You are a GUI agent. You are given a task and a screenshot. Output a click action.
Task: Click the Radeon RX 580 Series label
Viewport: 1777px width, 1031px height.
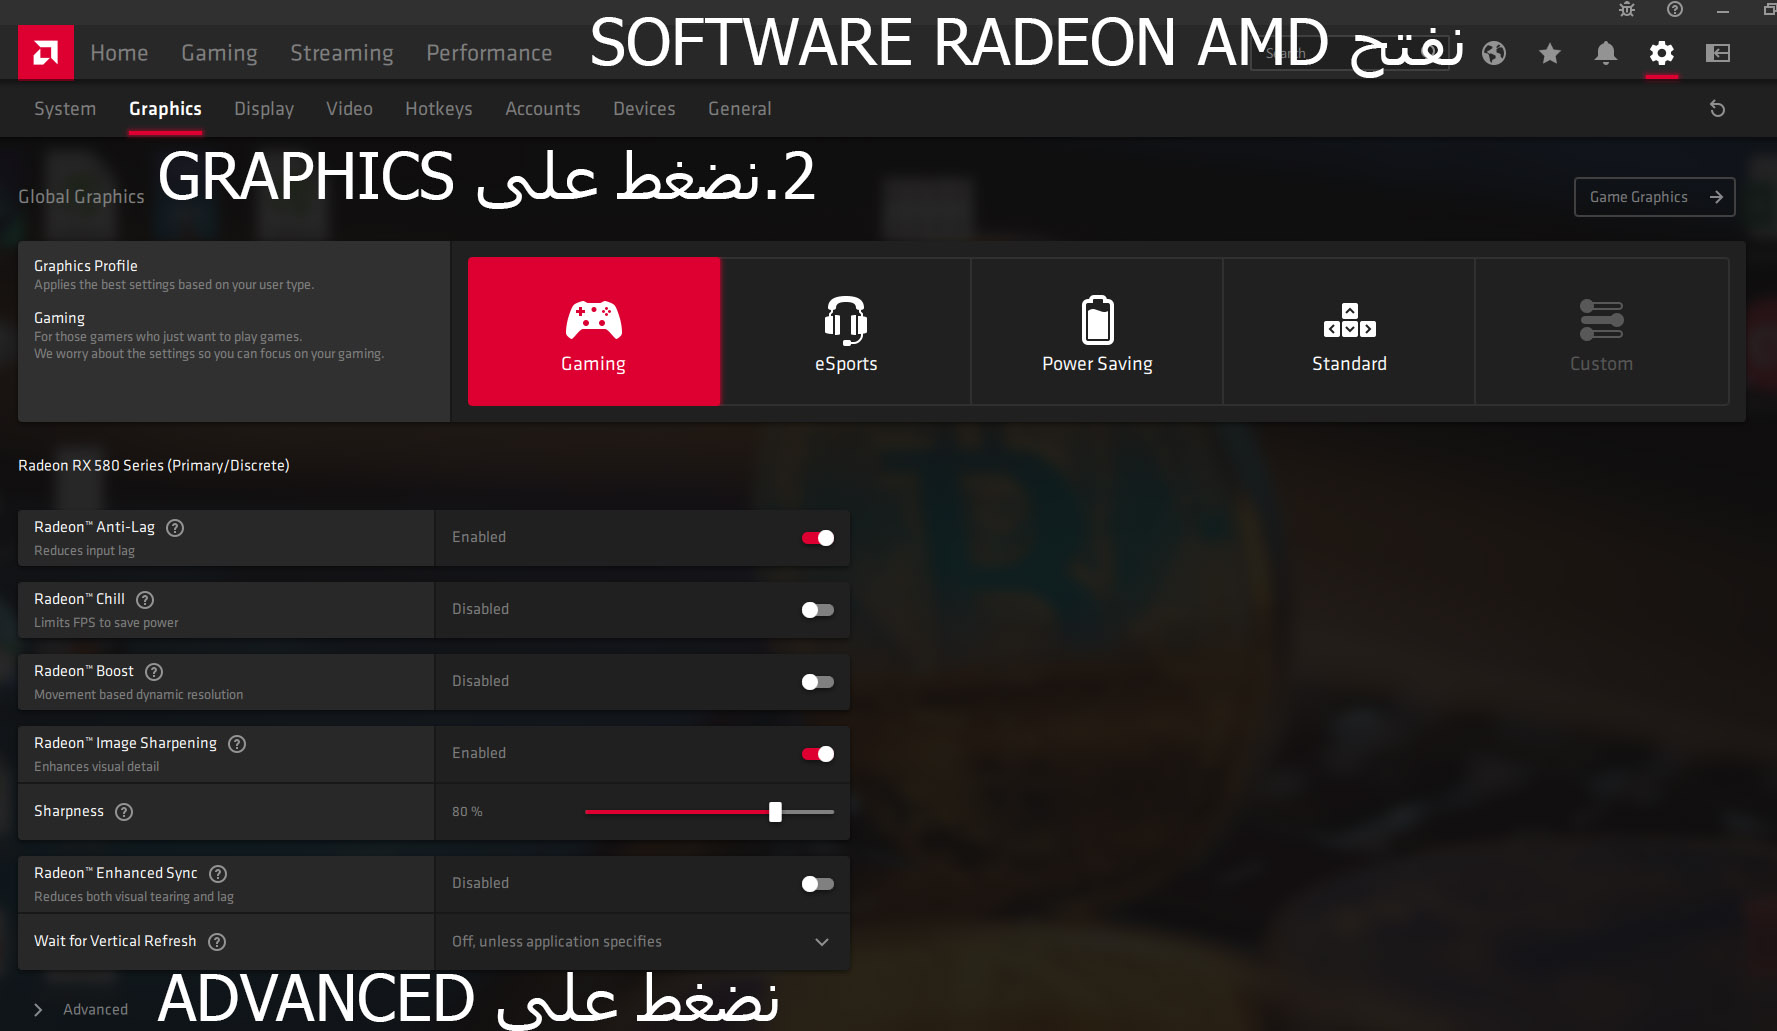(x=154, y=466)
